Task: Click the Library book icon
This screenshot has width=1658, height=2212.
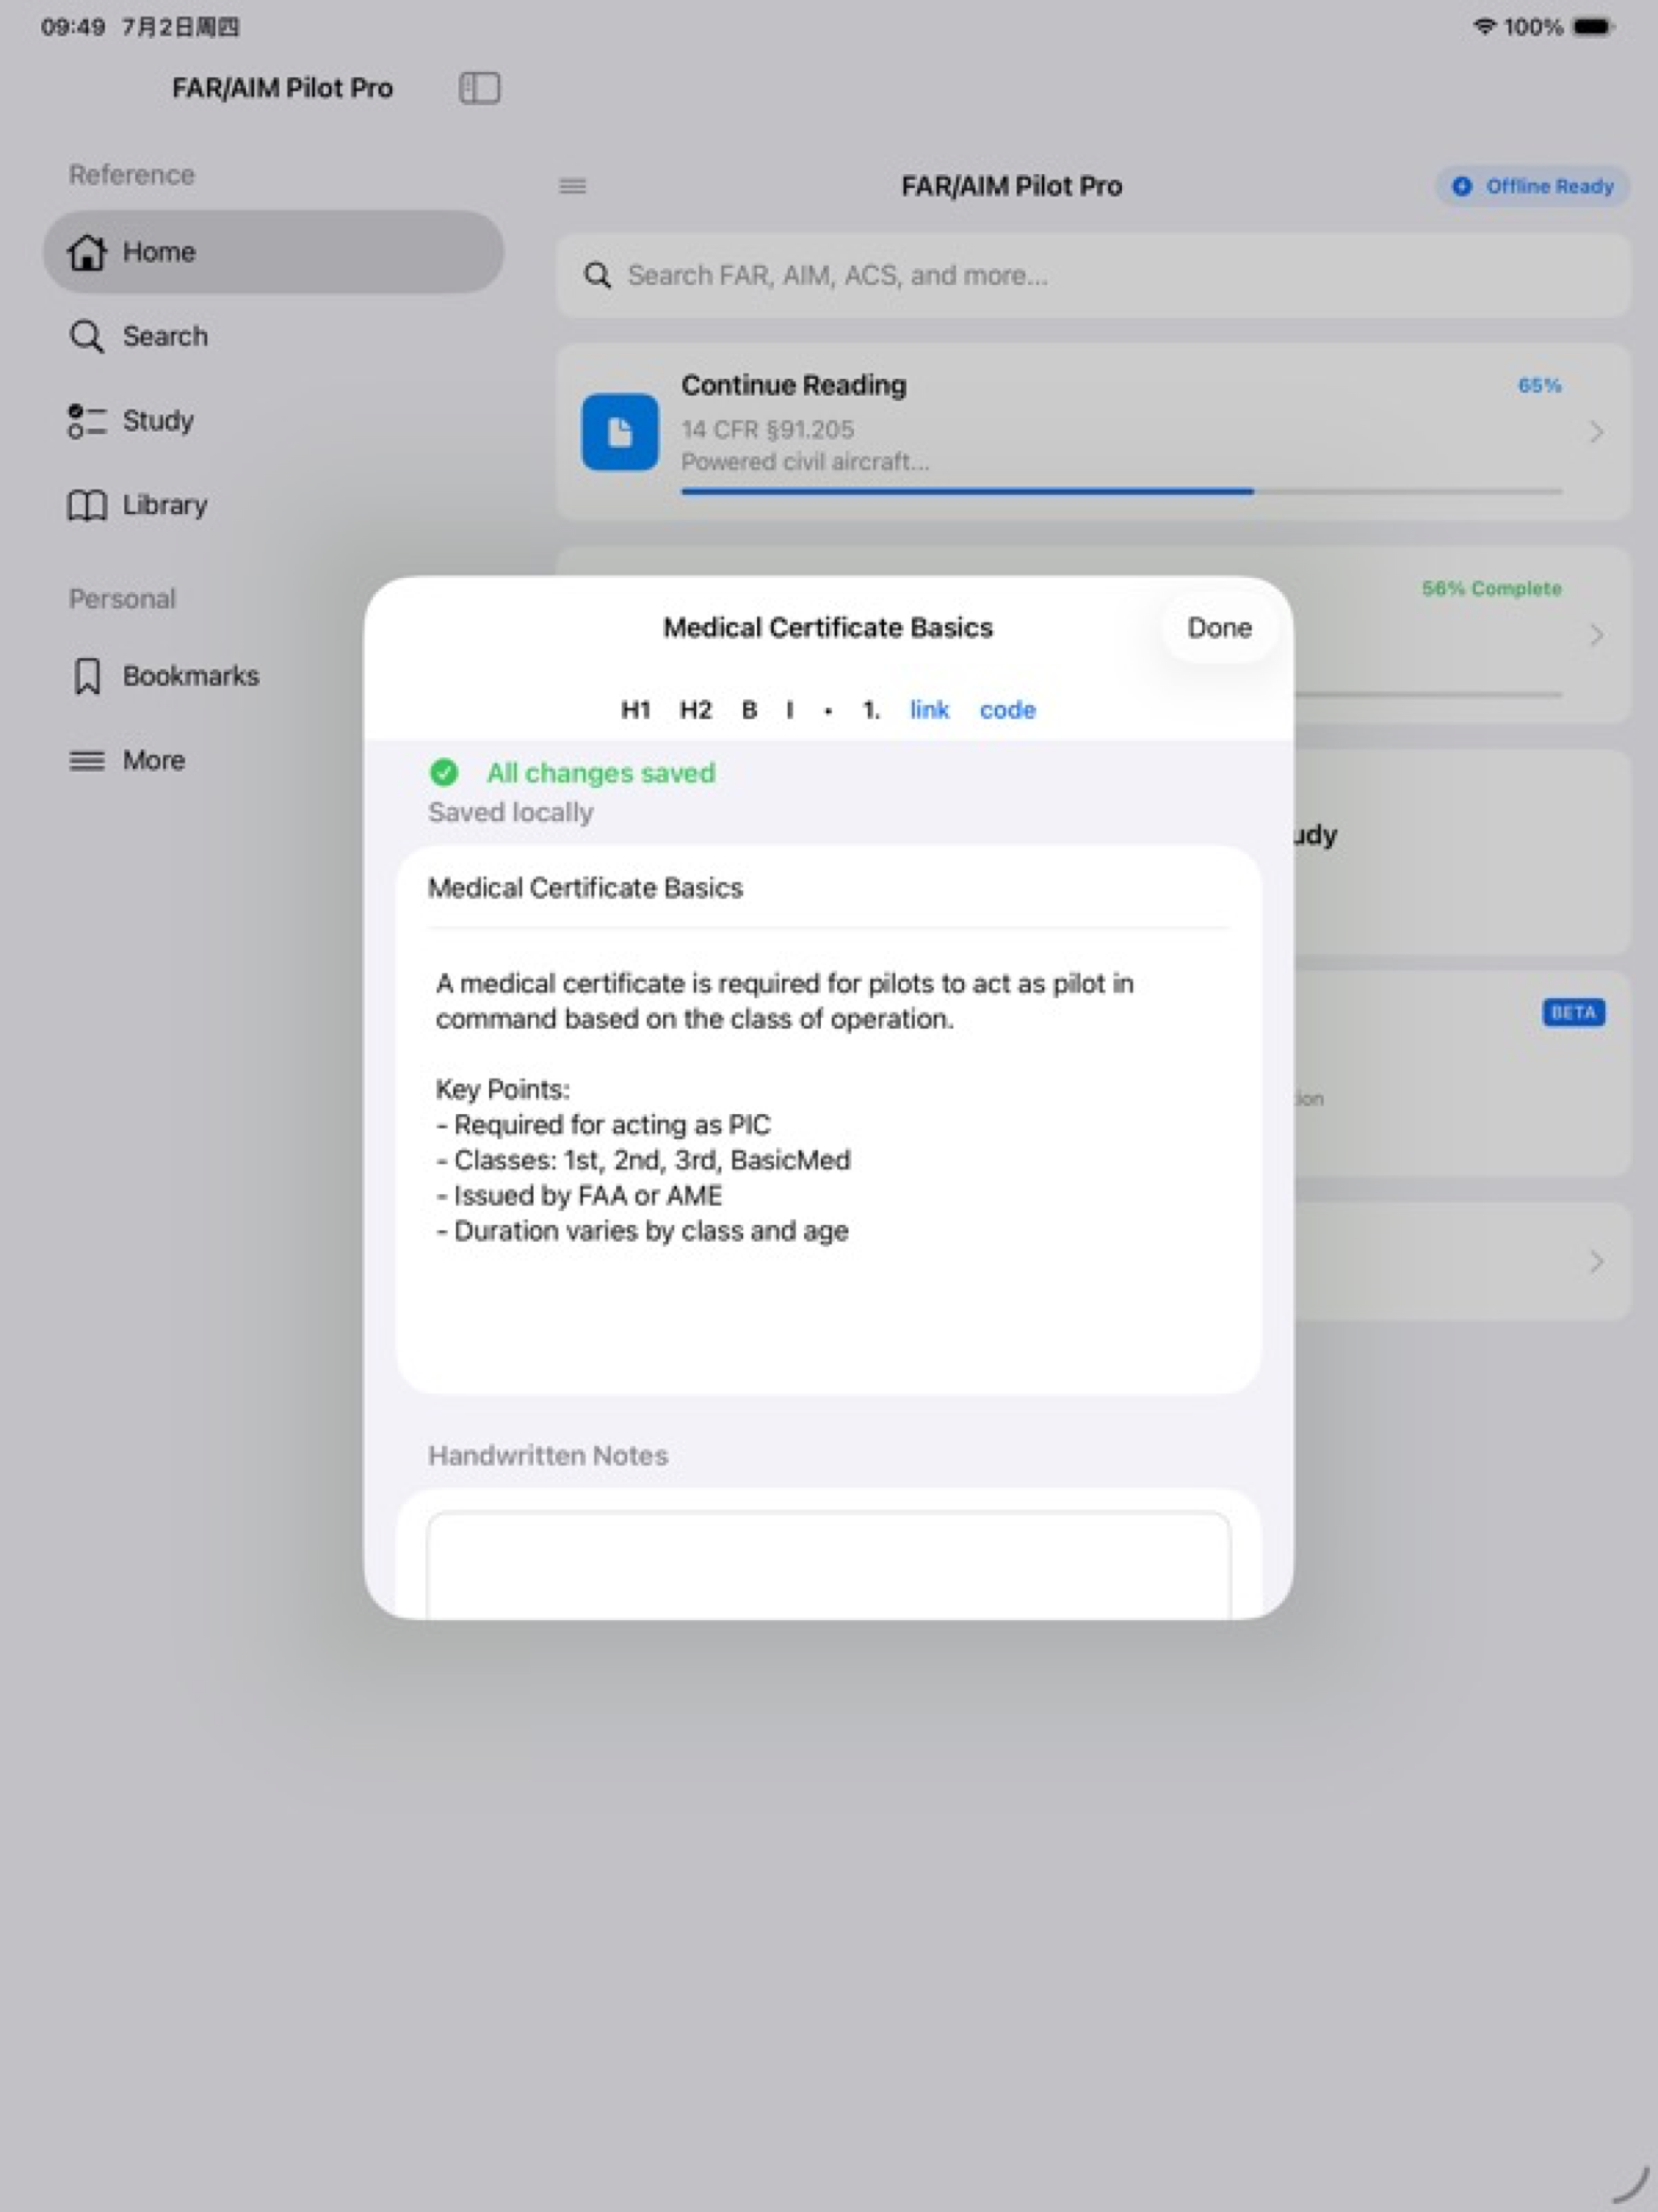Action: coord(87,505)
